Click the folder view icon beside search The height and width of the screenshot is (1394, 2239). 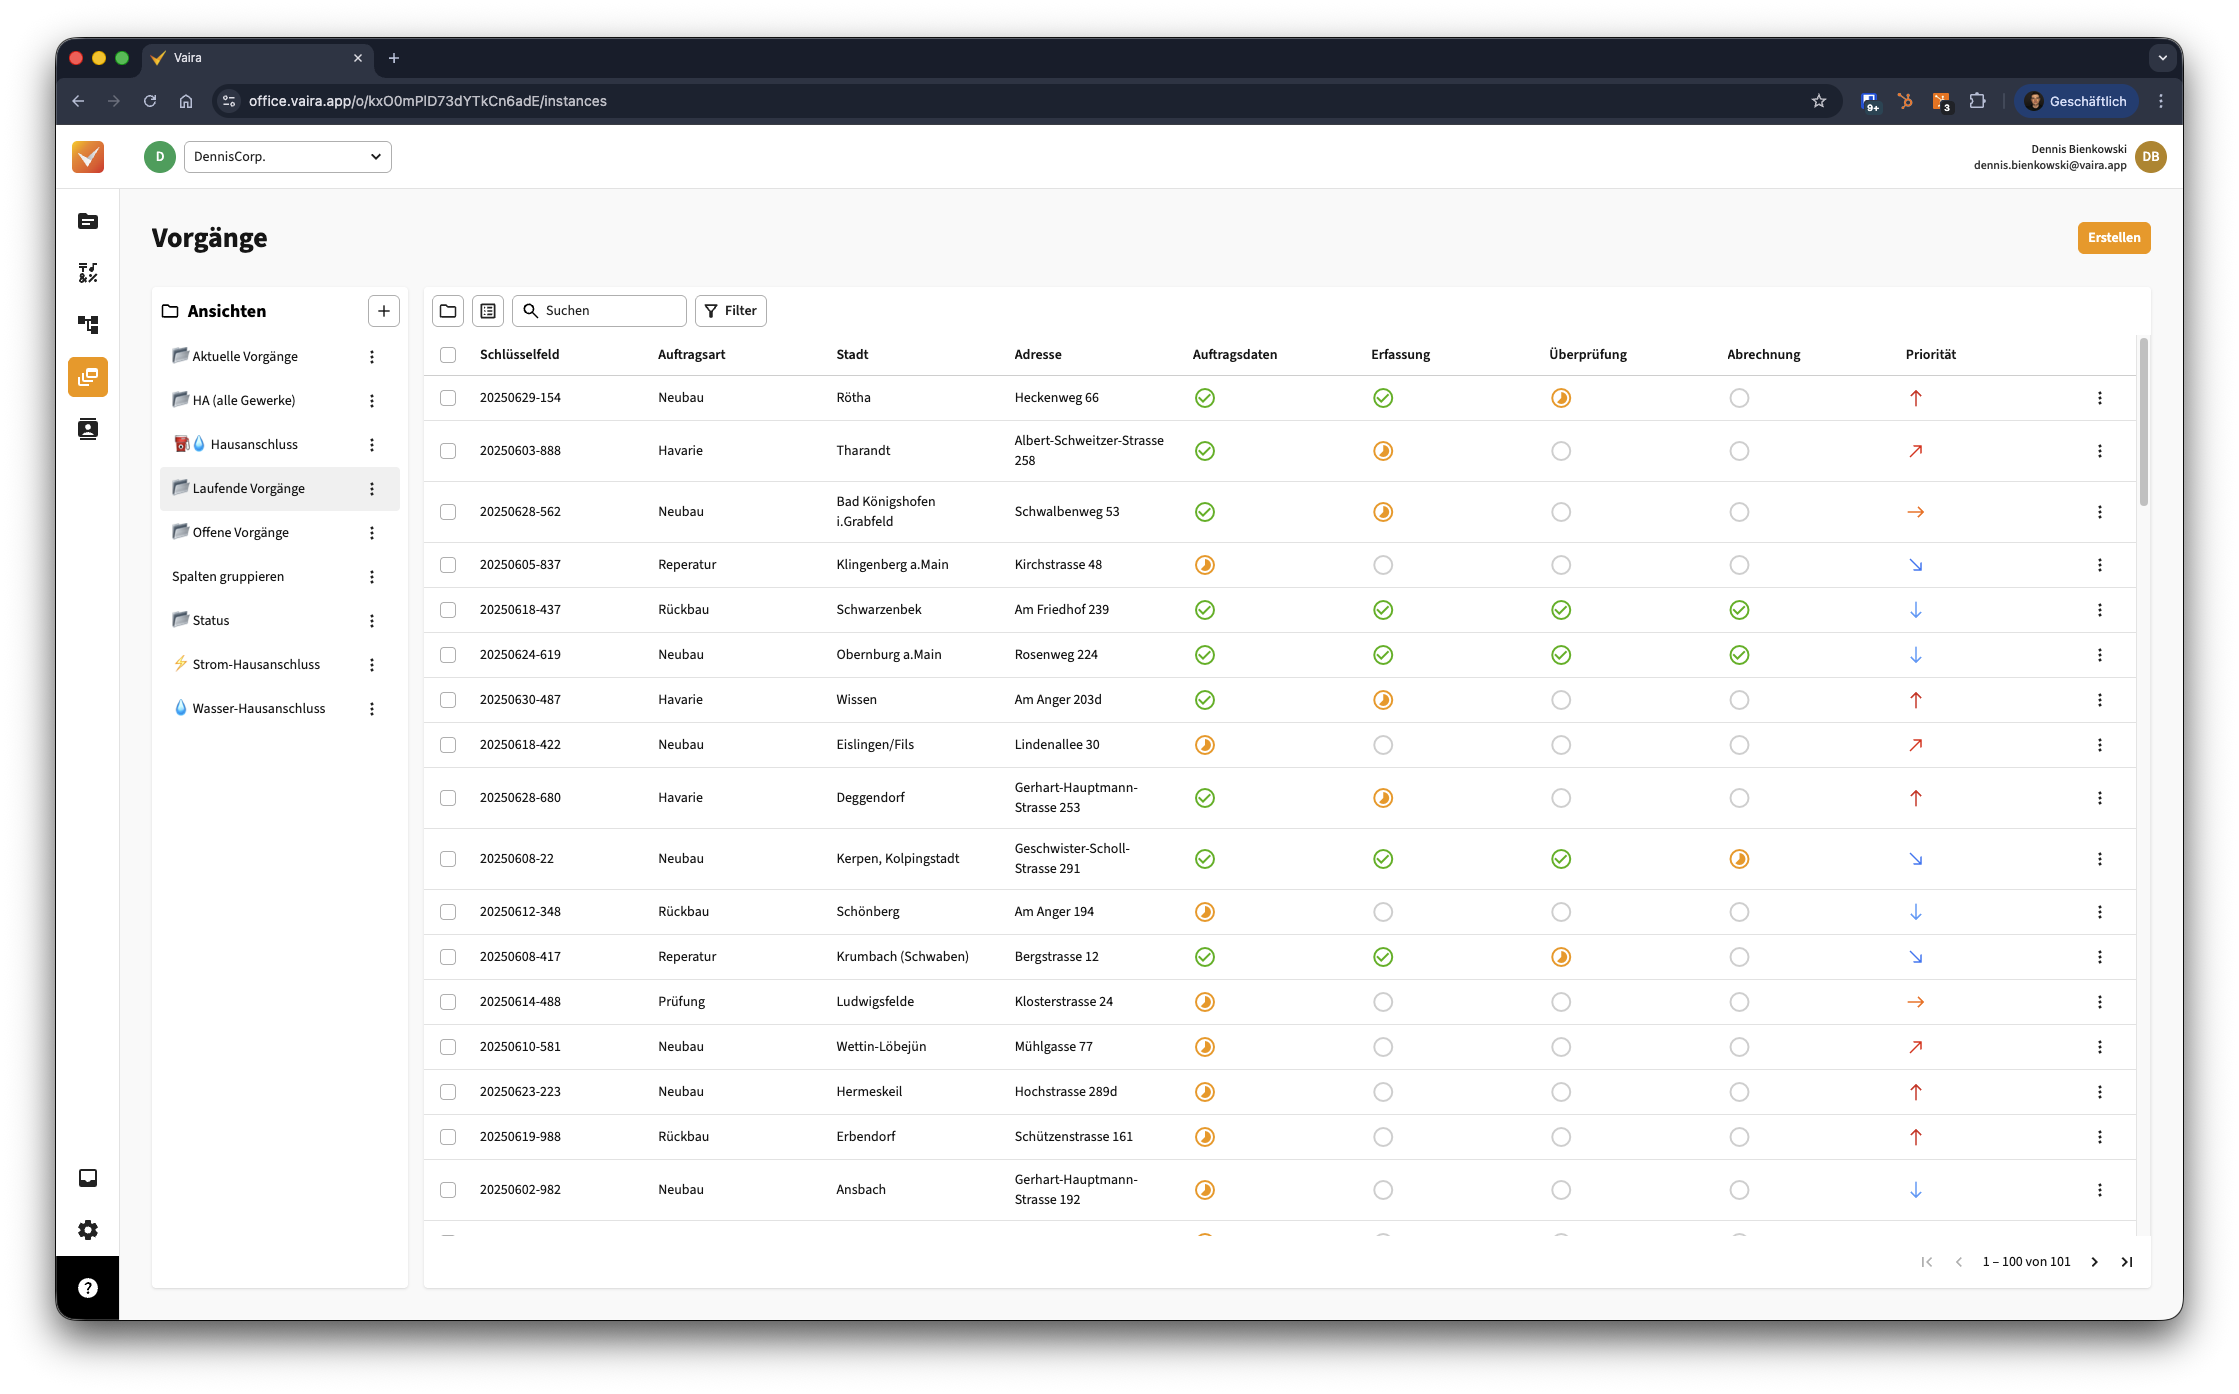pos(448,311)
